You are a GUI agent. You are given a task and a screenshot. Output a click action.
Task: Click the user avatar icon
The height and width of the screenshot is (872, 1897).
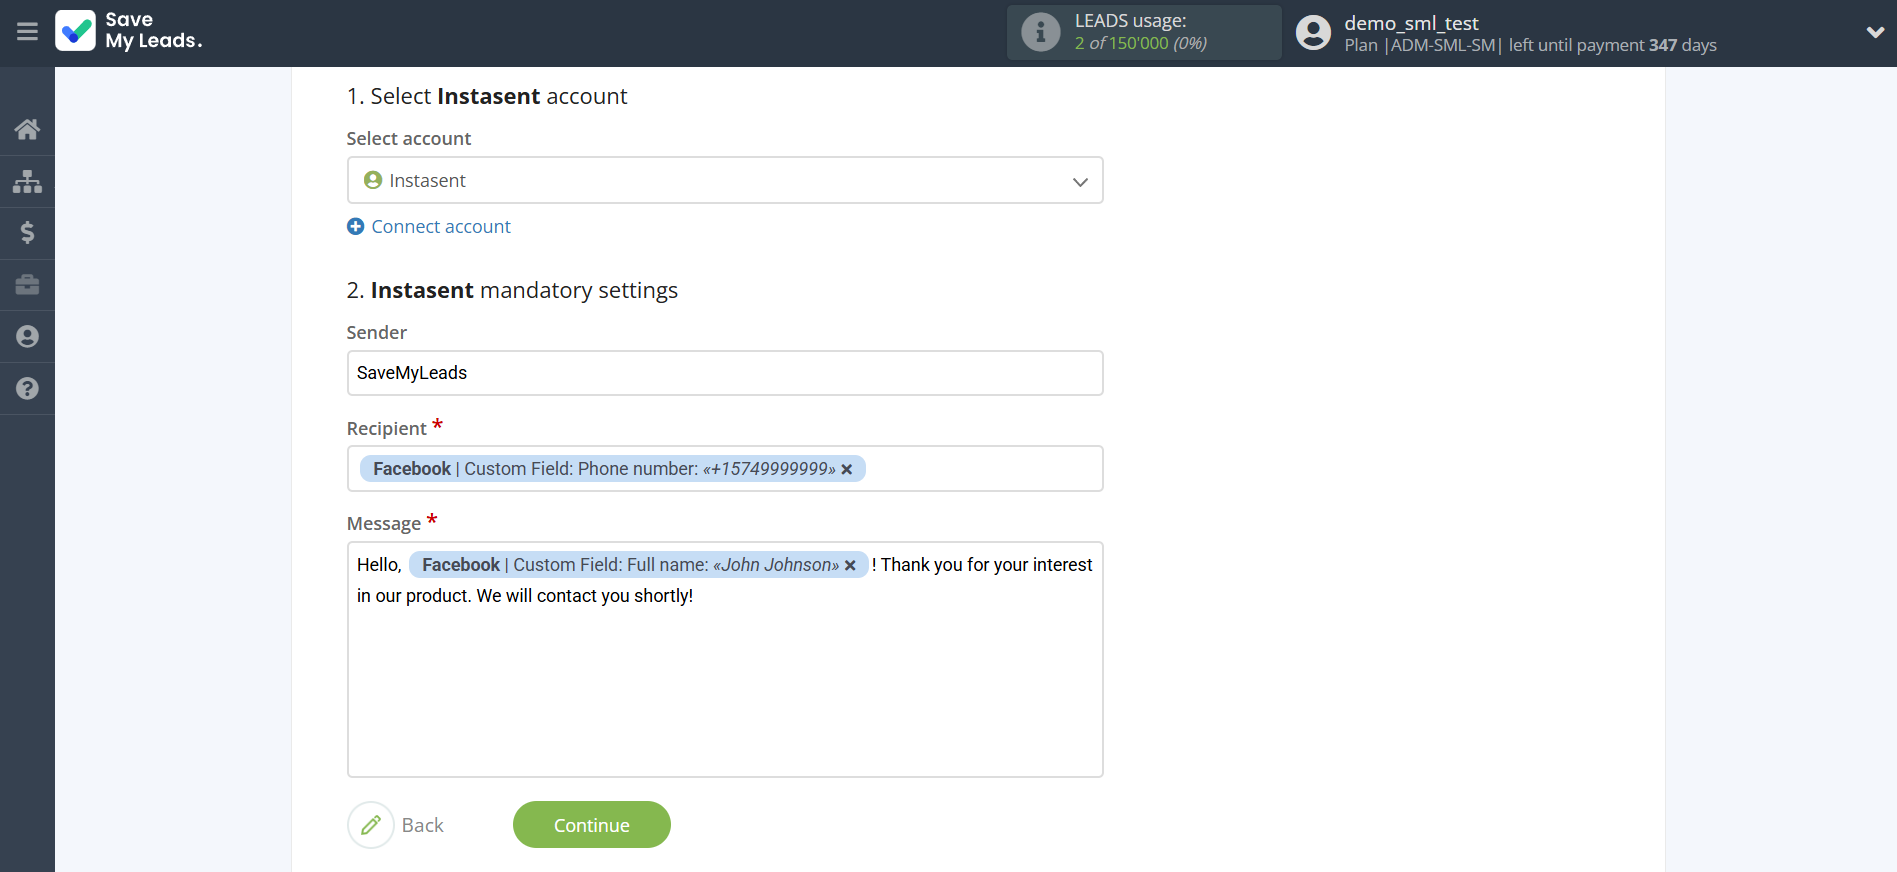pos(1313,33)
